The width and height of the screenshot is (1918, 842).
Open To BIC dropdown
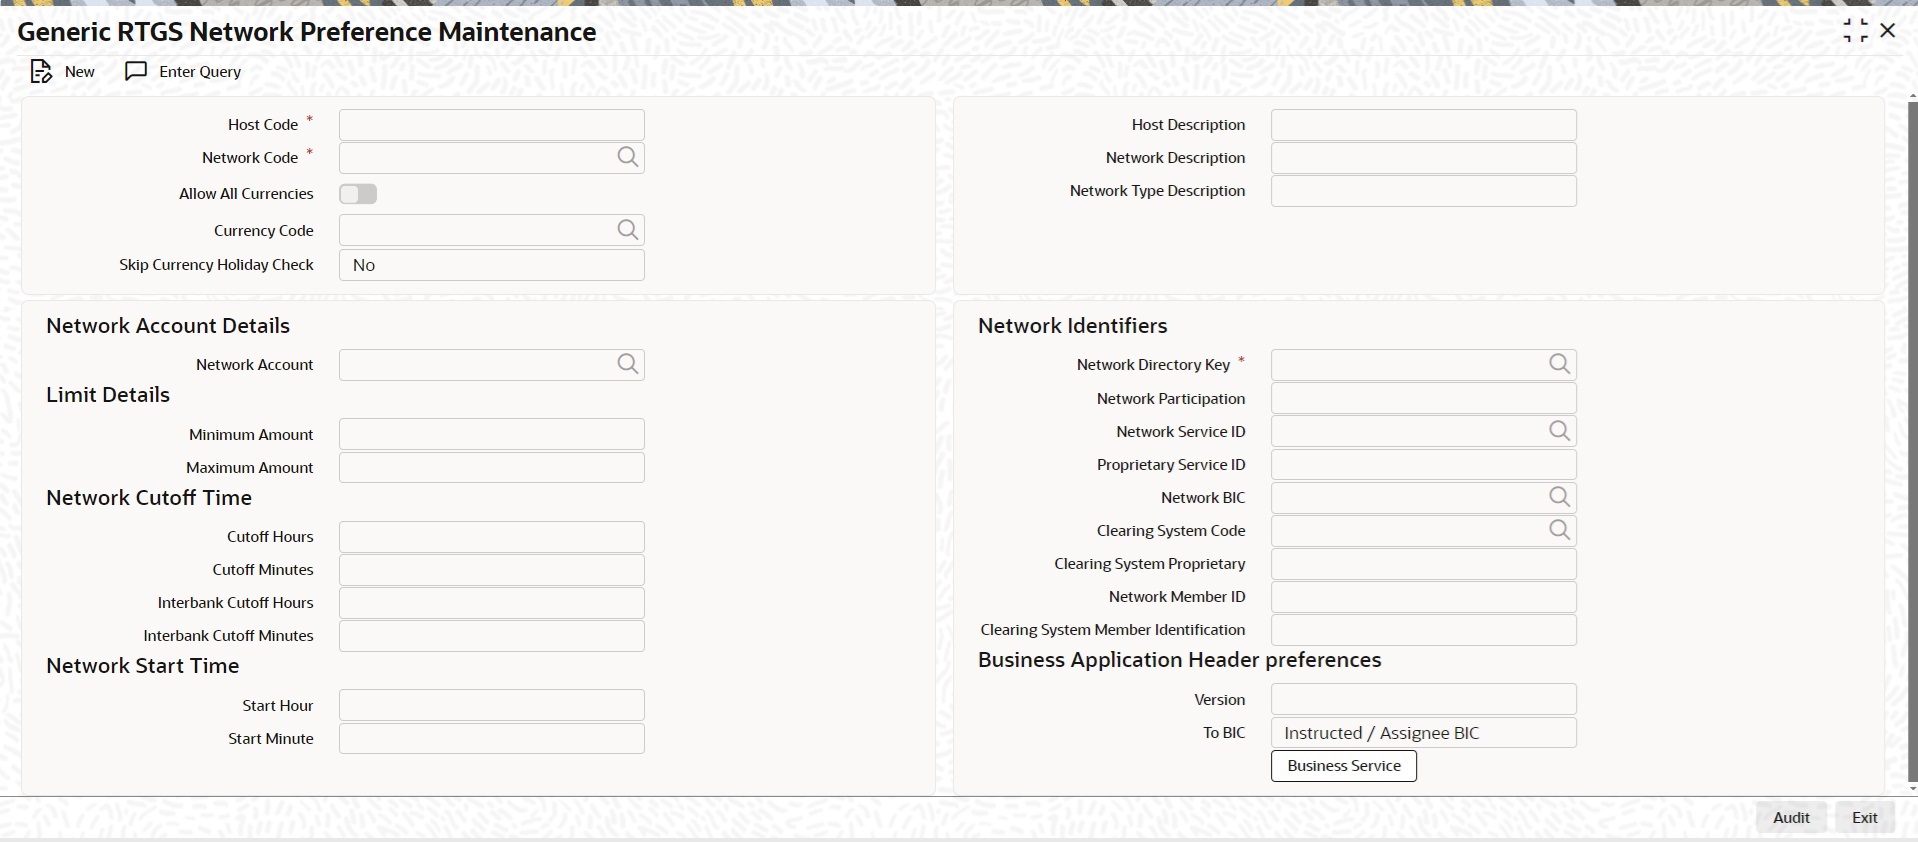pos(1424,733)
